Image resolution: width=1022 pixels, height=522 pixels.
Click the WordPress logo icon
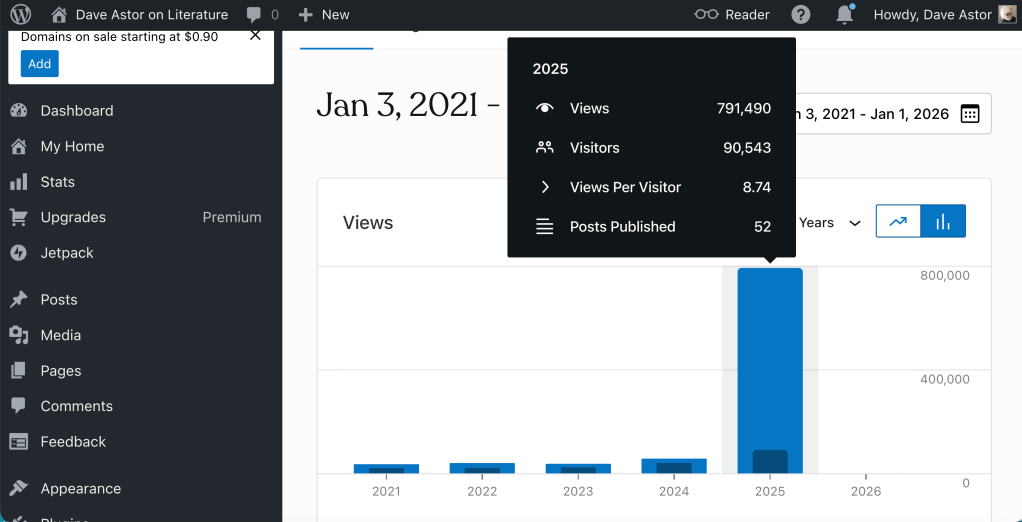[x=21, y=15]
